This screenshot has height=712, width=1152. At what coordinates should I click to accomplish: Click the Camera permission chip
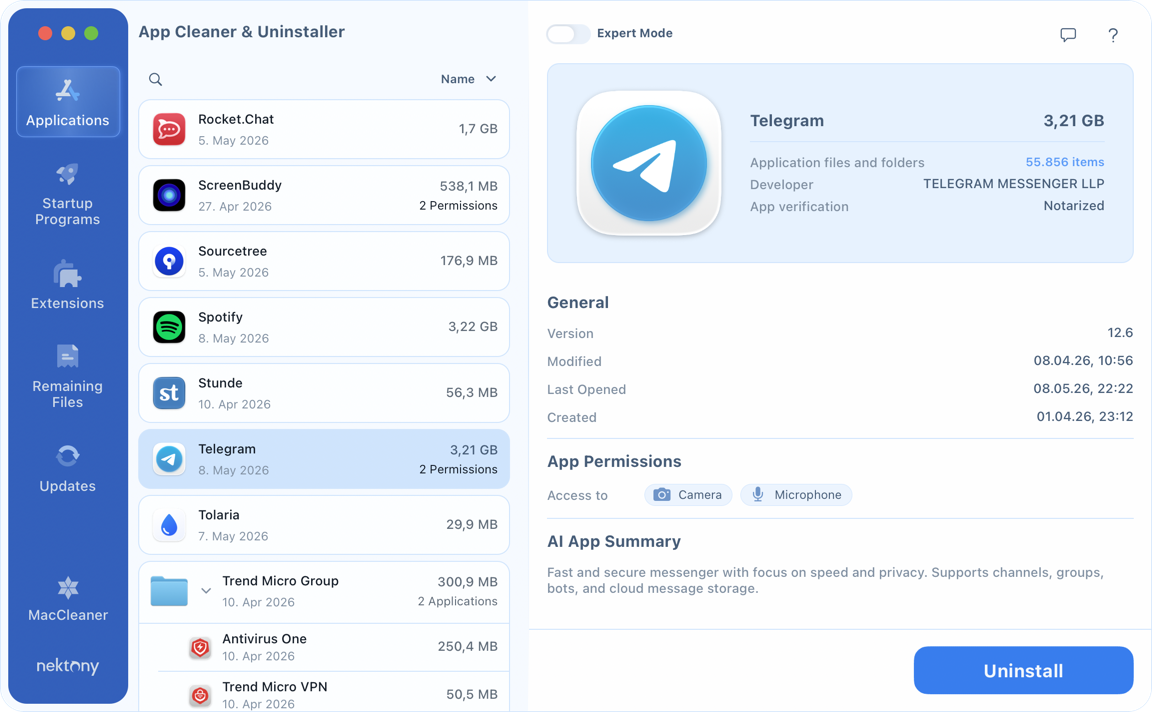click(x=688, y=495)
